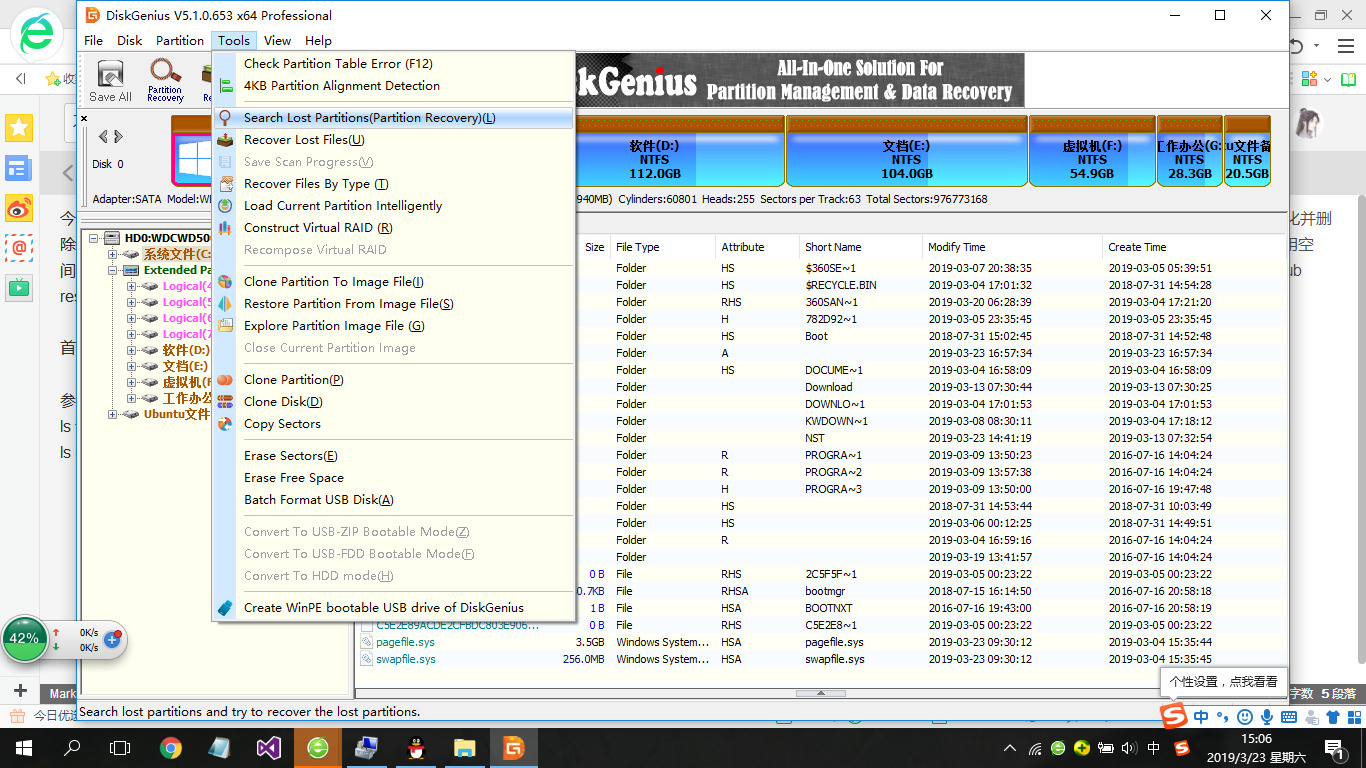
Task: Choose Construct Virtual RAID
Action: pos(394,228)
